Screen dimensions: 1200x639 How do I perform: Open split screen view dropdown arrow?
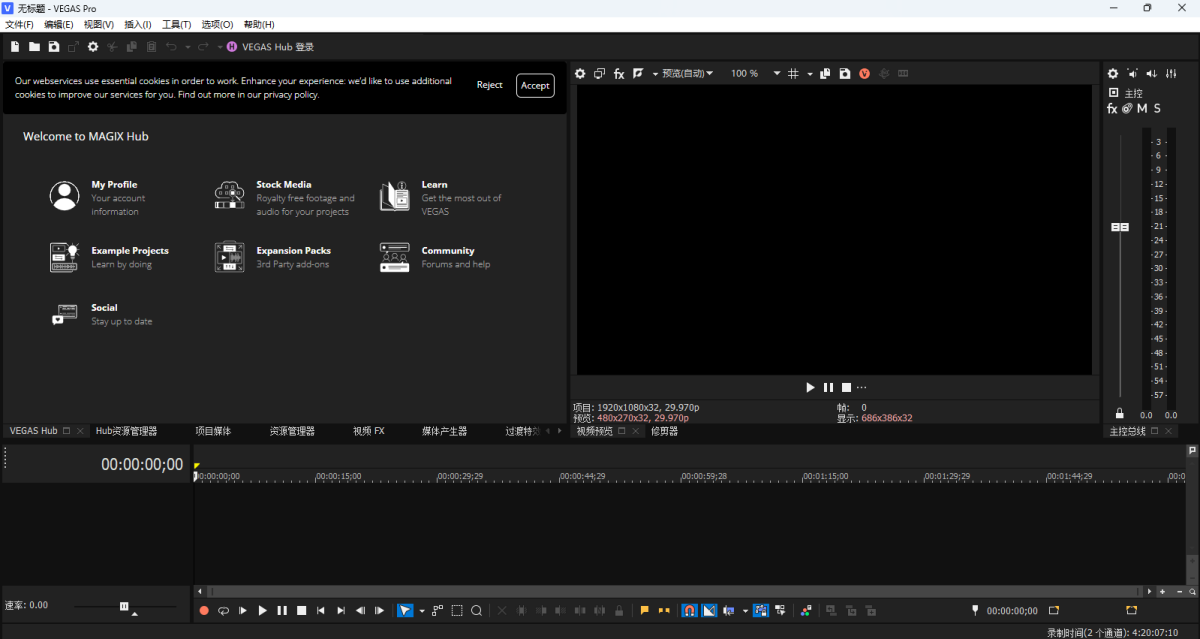click(x=655, y=74)
